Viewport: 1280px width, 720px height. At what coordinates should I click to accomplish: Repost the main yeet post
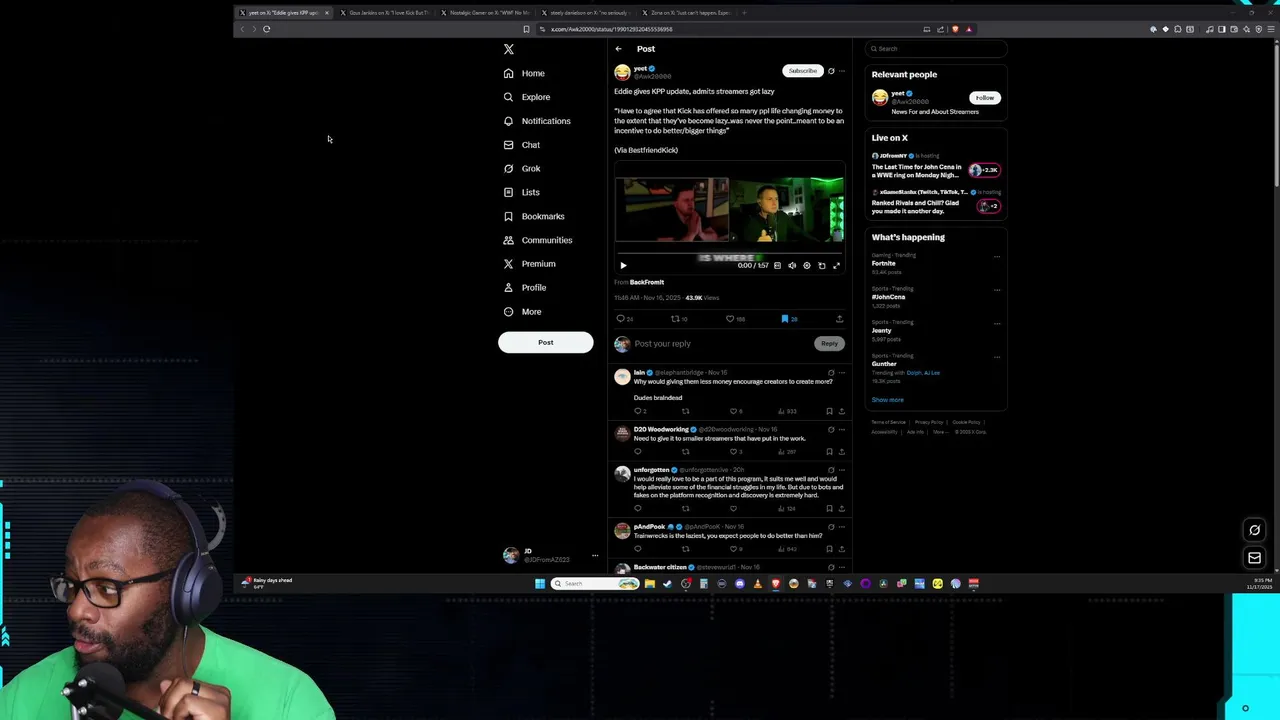tap(675, 319)
